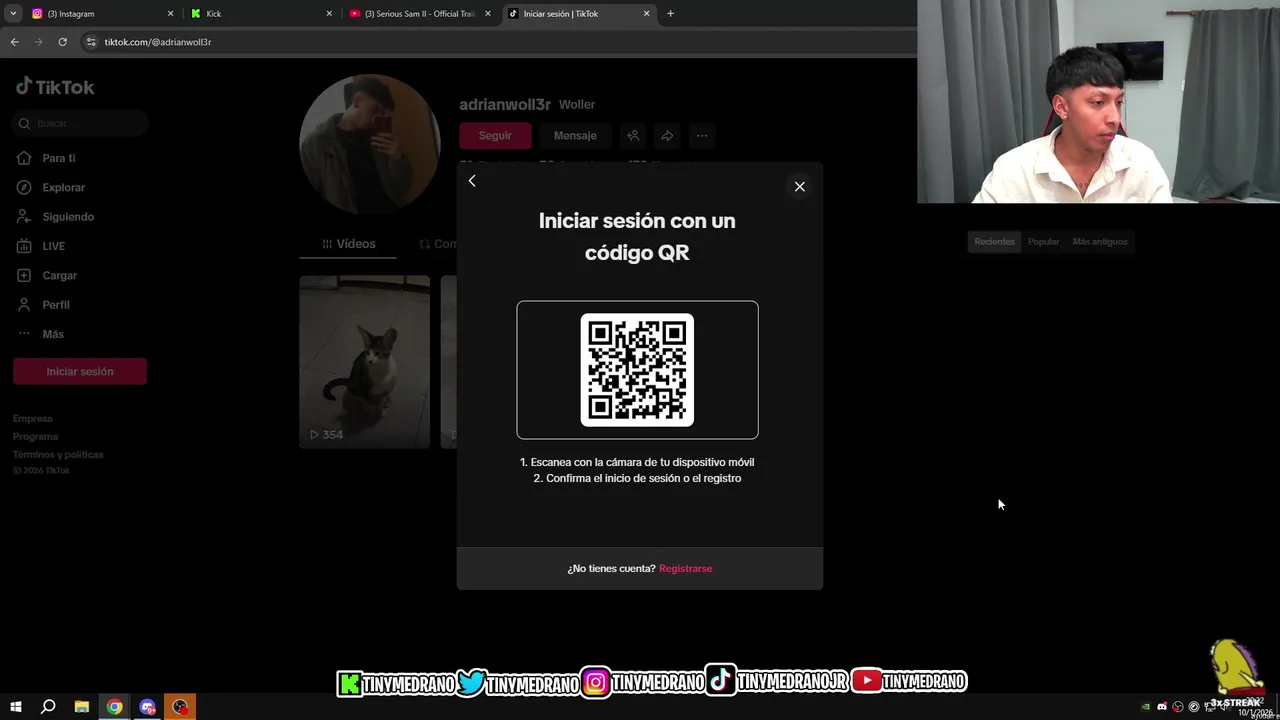Click the share arrow icon on profile
This screenshot has width=1280, height=720.
click(x=667, y=135)
